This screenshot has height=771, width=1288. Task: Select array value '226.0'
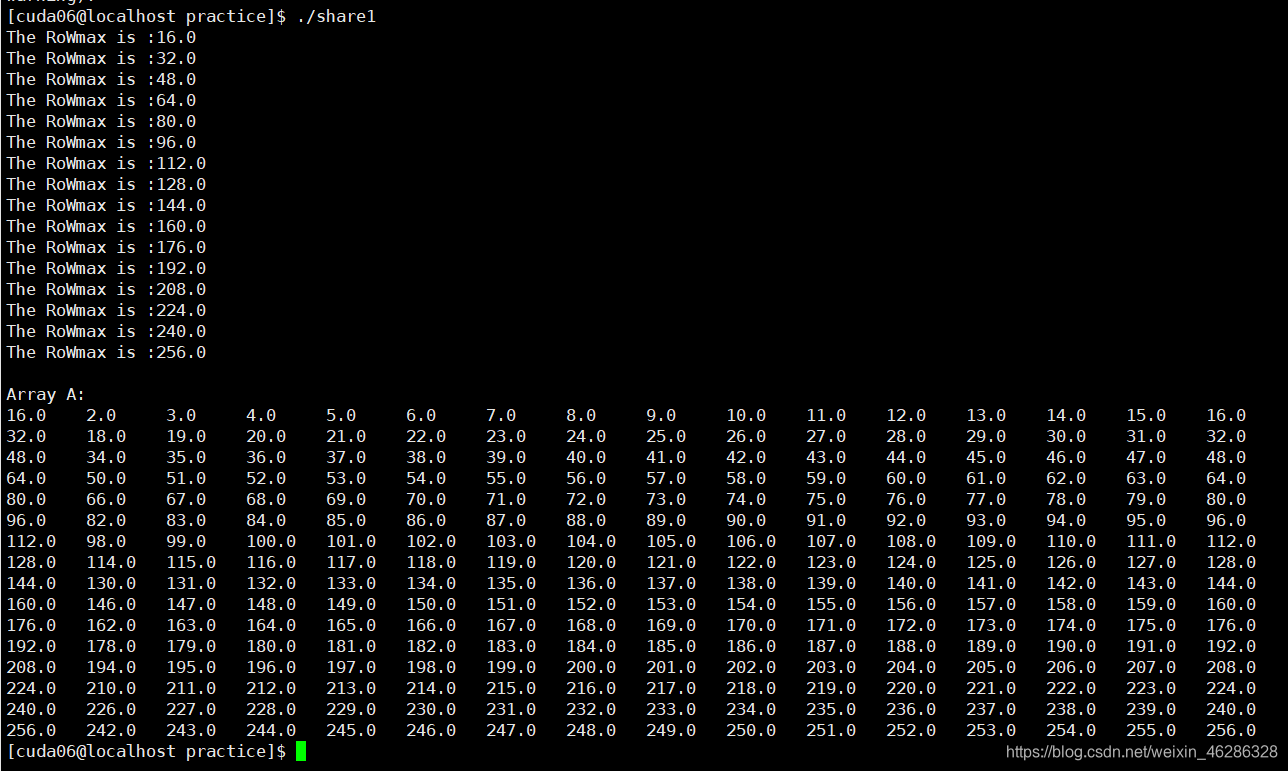[111, 710]
